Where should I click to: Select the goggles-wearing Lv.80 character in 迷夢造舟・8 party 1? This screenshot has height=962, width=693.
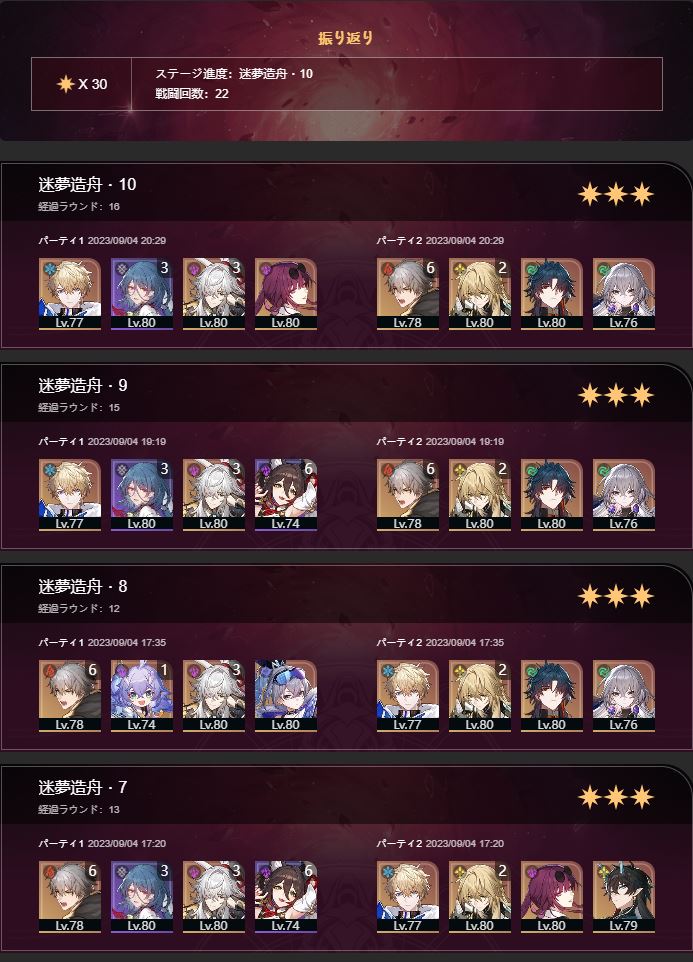pos(286,696)
